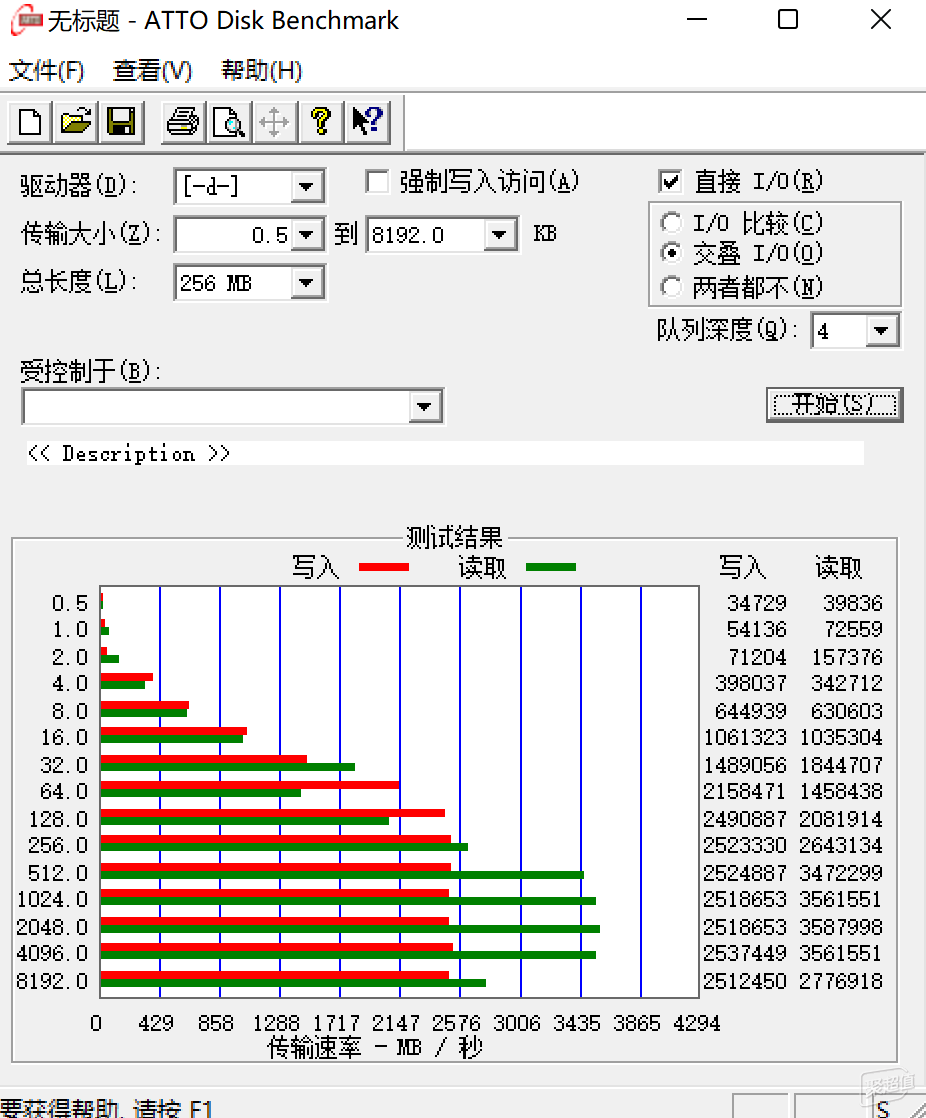
Task: Open the 文件(F) menu
Action: coord(46,71)
